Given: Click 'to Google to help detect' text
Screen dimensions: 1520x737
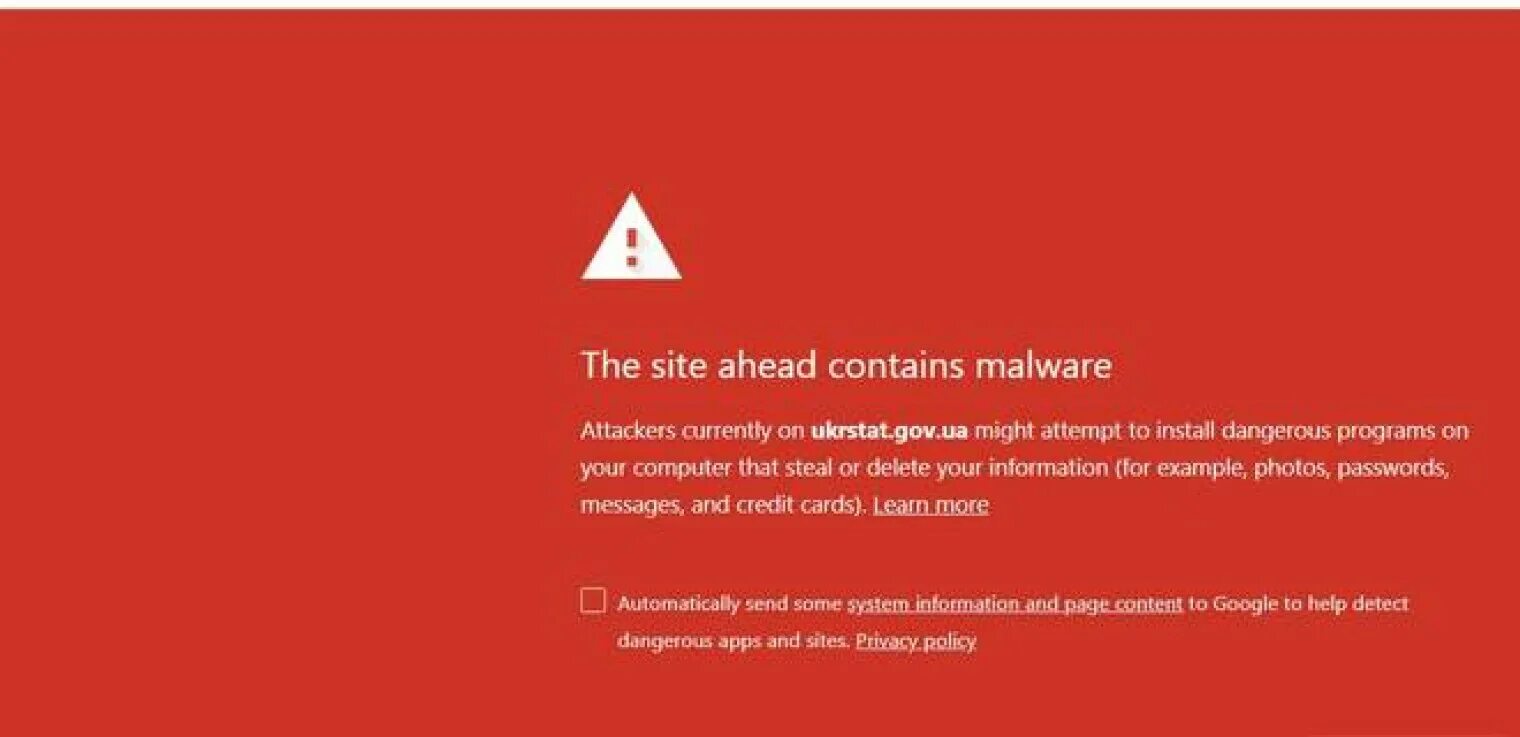Looking at the screenshot, I should point(1298,604).
